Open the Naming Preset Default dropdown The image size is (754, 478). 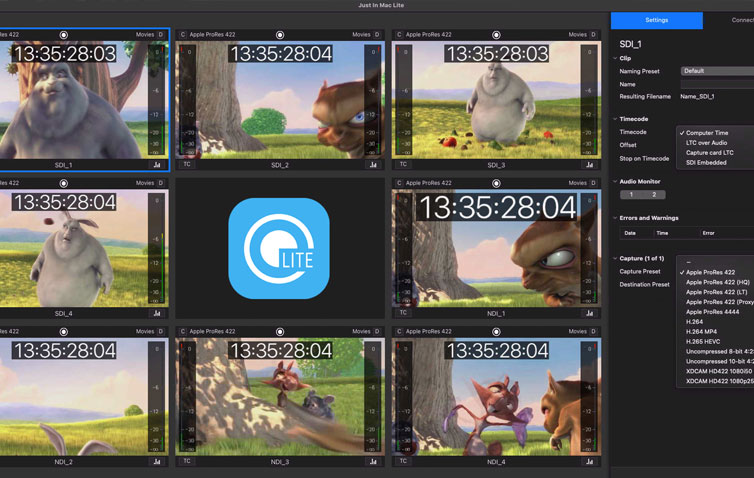click(716, 71)
